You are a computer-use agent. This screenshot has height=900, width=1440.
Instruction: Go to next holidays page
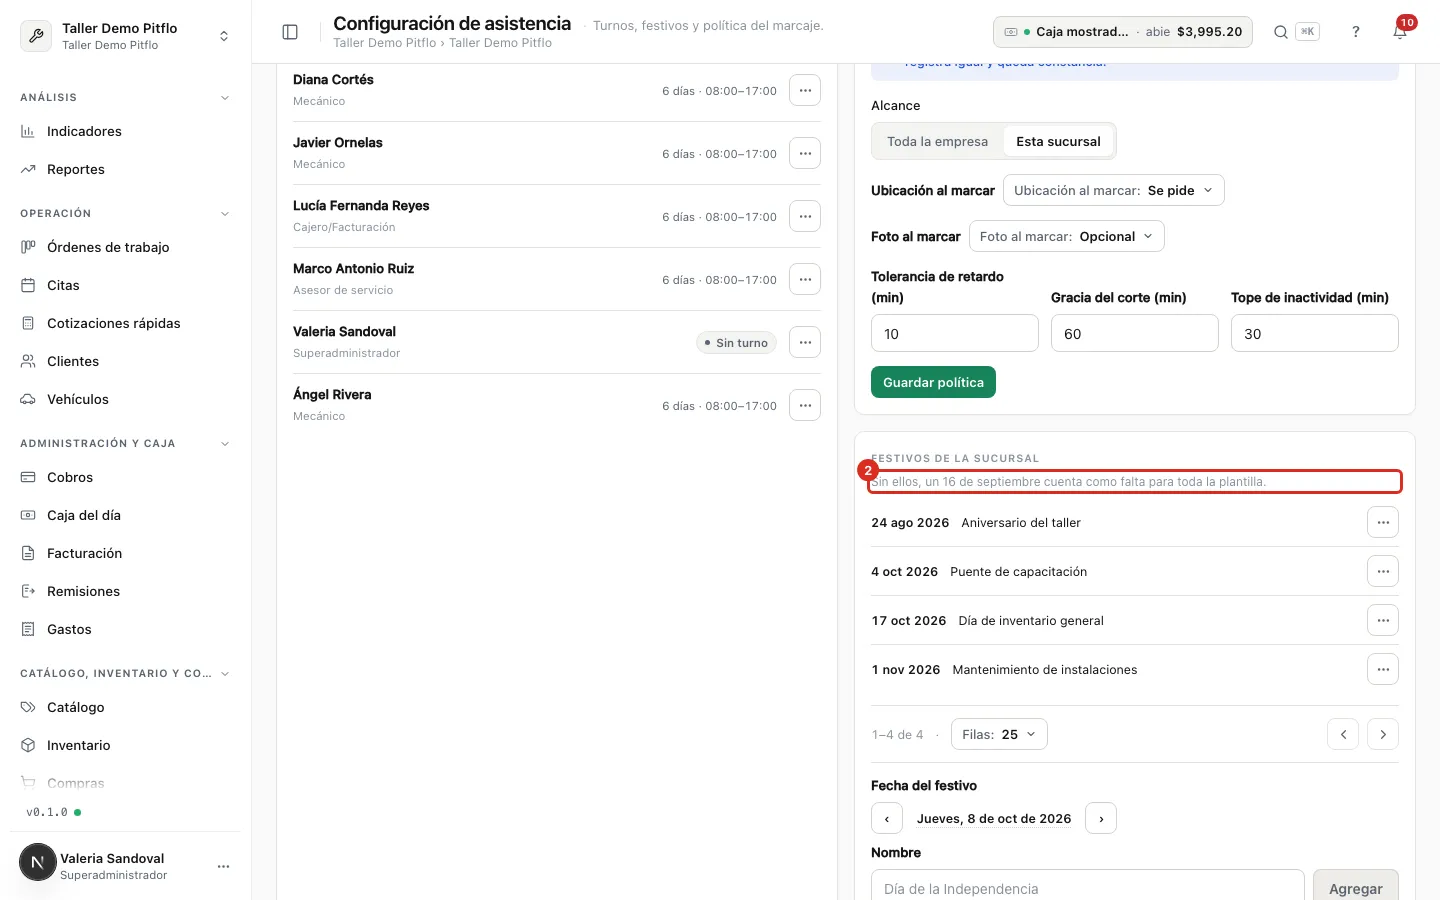coord(1383,734)
